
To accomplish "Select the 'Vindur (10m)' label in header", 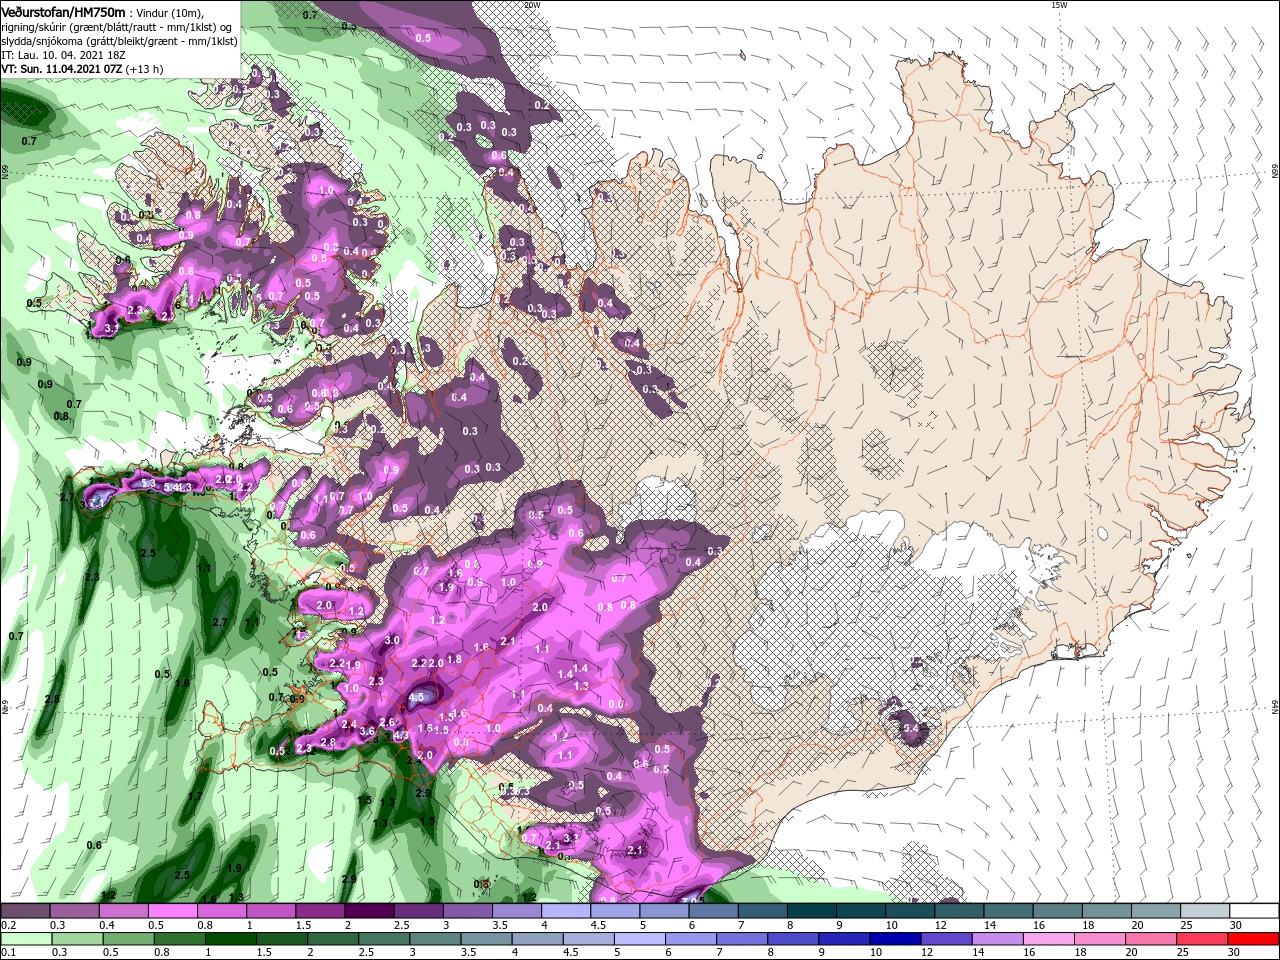I will tap(169, 12).
